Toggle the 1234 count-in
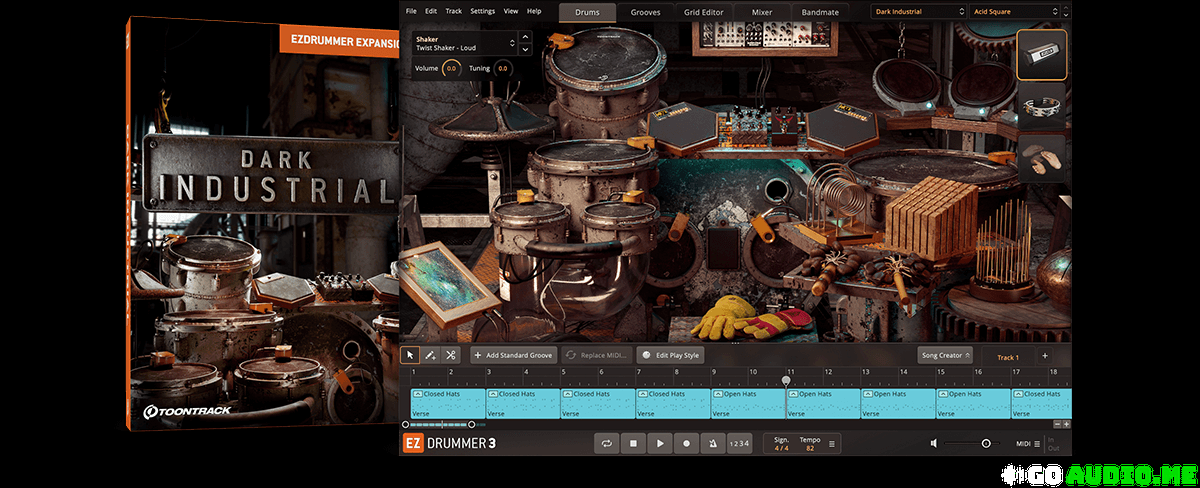 (x=738, y=443)
